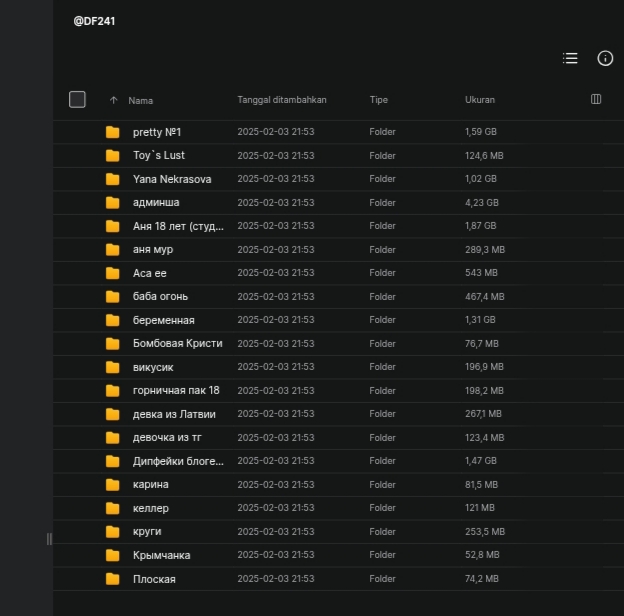Sort by the Nama column header
The image size is (624, 616).
tap(140, 101)
